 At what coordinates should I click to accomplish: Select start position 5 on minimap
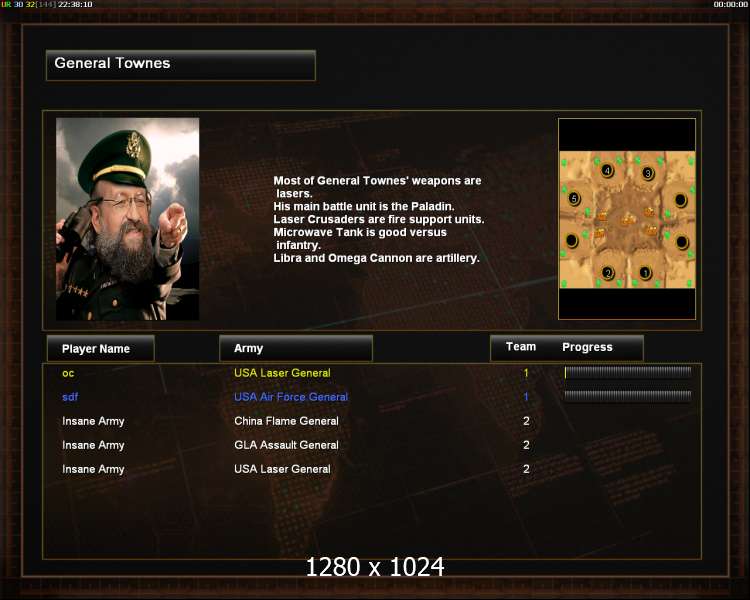click(574, 198)
